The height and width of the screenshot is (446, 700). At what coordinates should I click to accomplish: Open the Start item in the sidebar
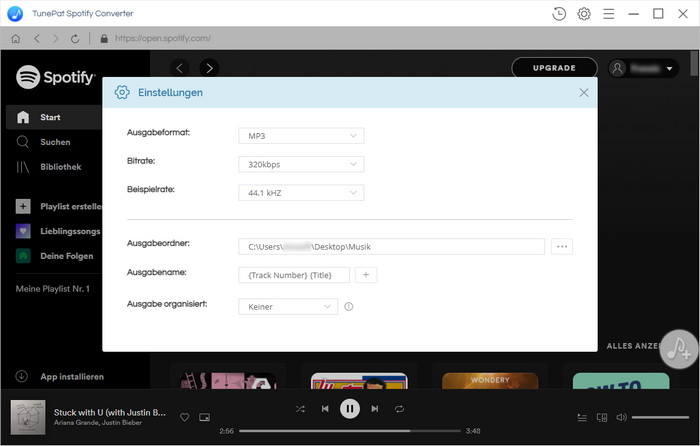pos(54,117)
